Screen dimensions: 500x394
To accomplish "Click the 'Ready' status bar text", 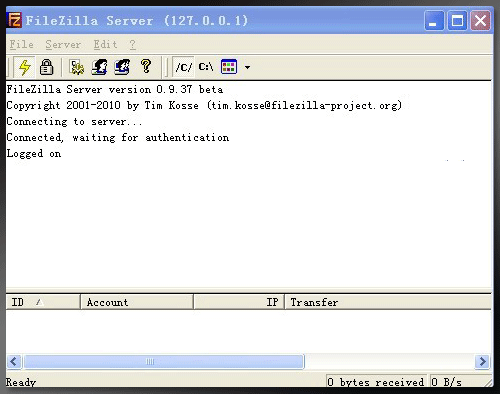I will (x=21, y=382).
